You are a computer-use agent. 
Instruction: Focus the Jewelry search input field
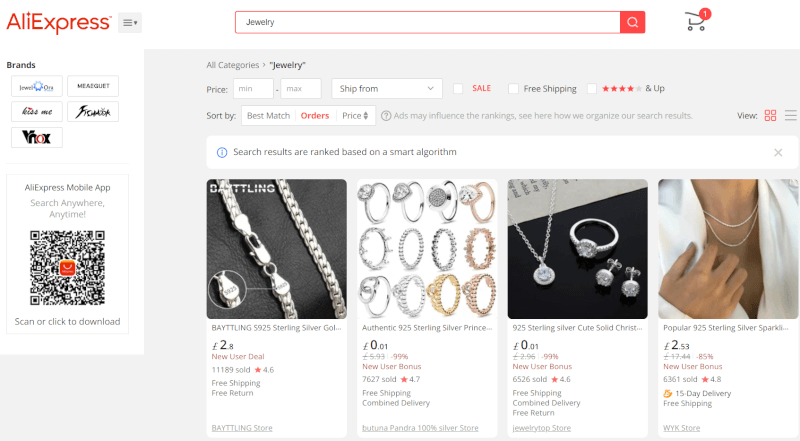point(428,22)
